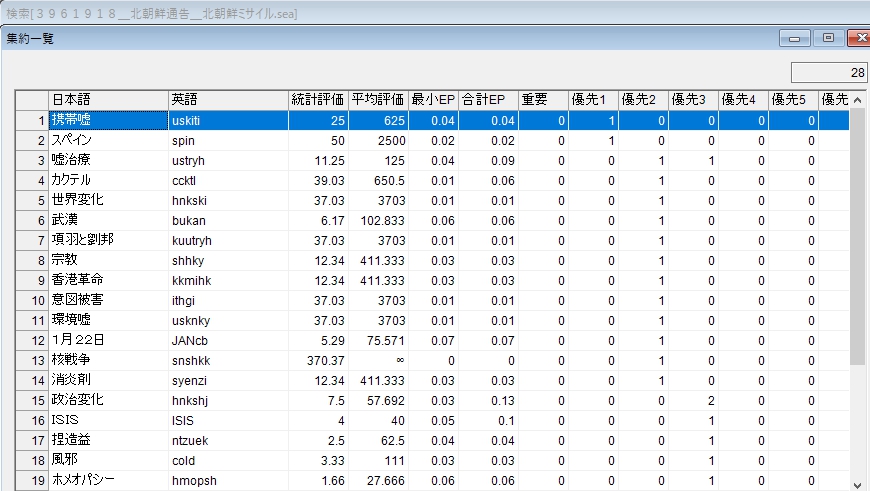Select the 優先1 column header
This screenshot has width=870, height=491.
coord(592,100)
